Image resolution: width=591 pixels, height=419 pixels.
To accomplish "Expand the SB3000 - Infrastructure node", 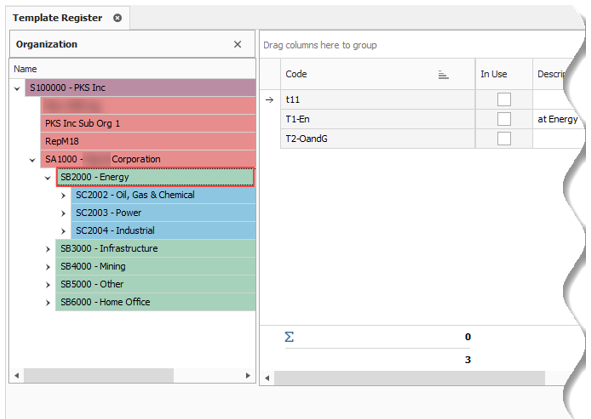I will (x=47, y=249).
